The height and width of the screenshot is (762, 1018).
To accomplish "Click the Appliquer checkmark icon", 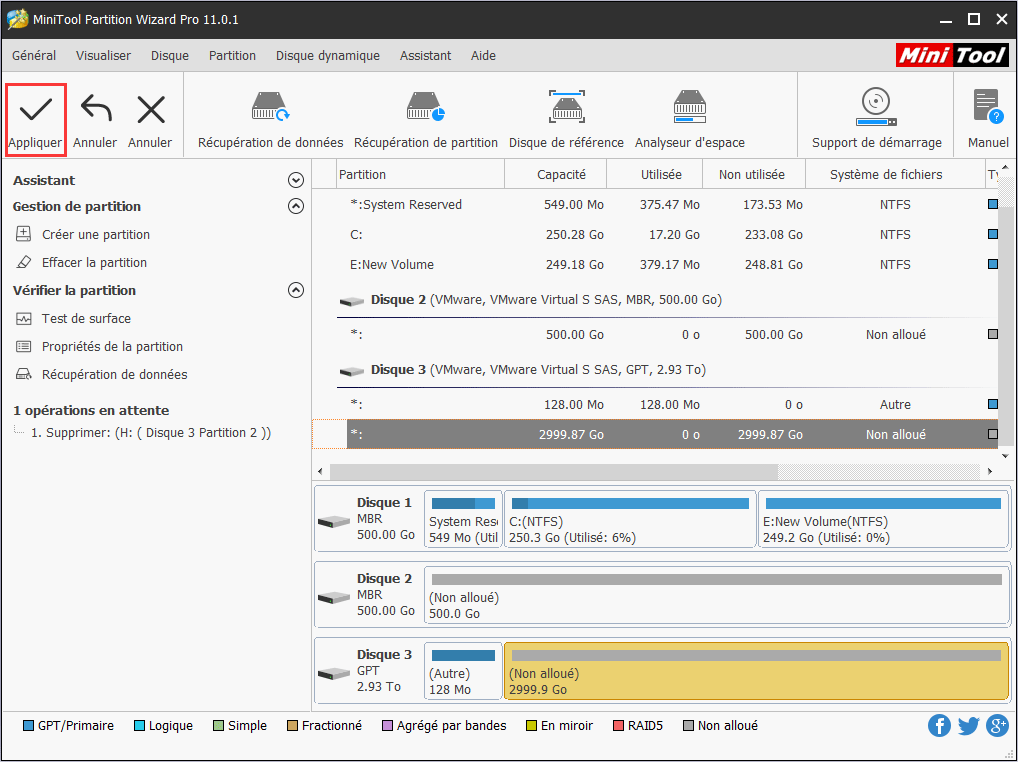I will pos(35,110).
